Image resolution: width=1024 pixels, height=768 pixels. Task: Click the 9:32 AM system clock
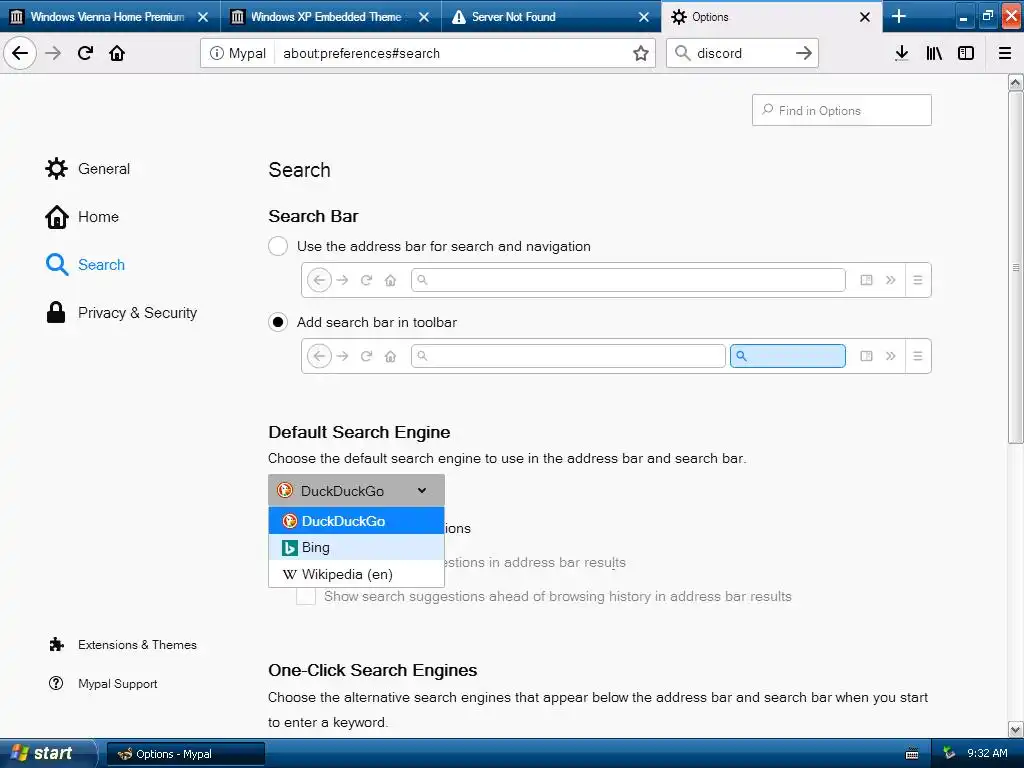(x=987, y=754)
